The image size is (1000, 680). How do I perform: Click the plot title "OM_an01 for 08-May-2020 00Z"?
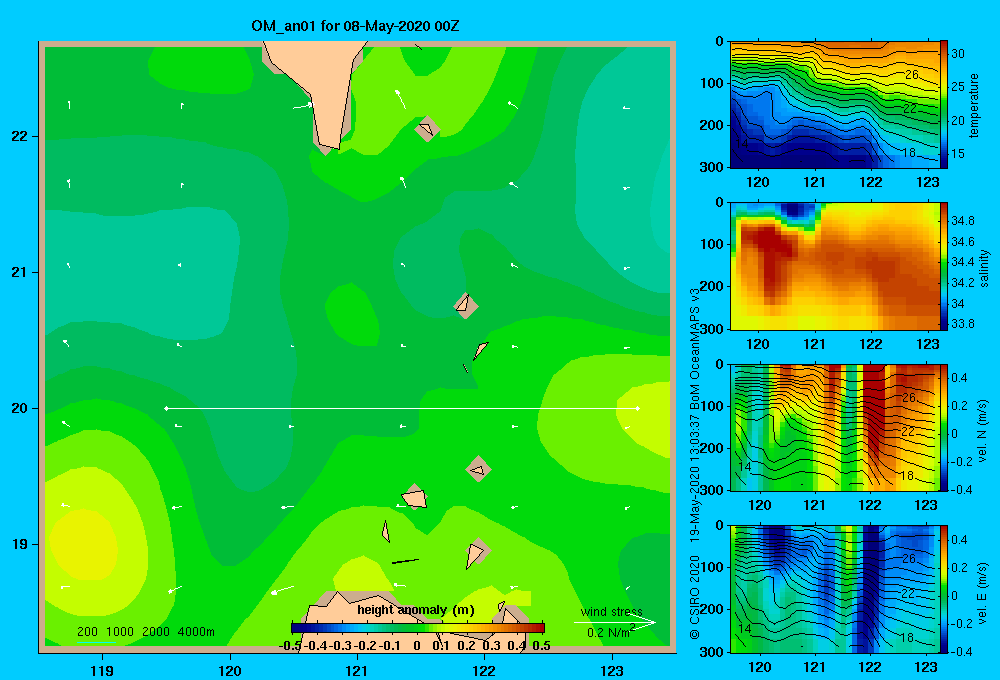[x=355, y=26]
